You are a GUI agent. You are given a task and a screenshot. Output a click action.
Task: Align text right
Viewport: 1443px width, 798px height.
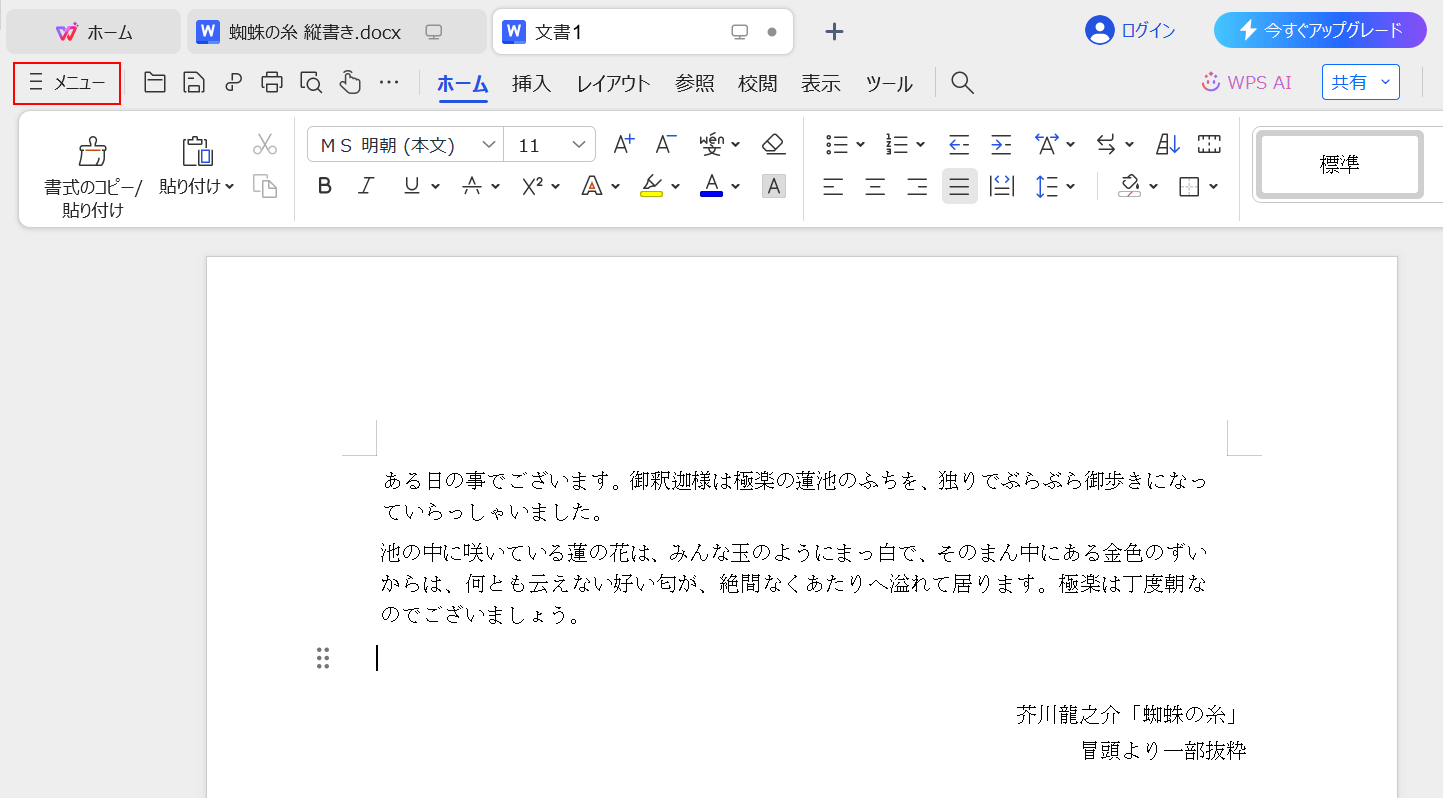tap(917, 186)
